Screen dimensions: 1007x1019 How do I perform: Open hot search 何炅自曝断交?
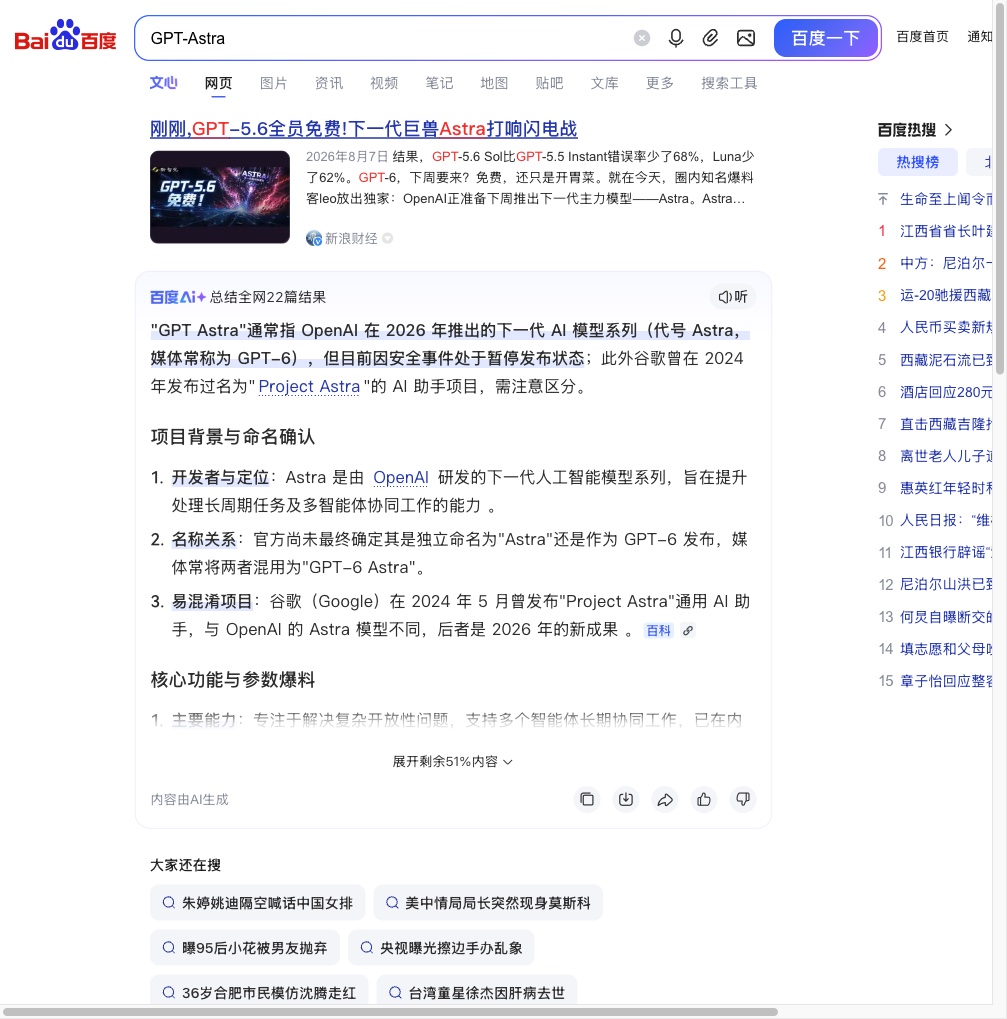click(945, 617)
